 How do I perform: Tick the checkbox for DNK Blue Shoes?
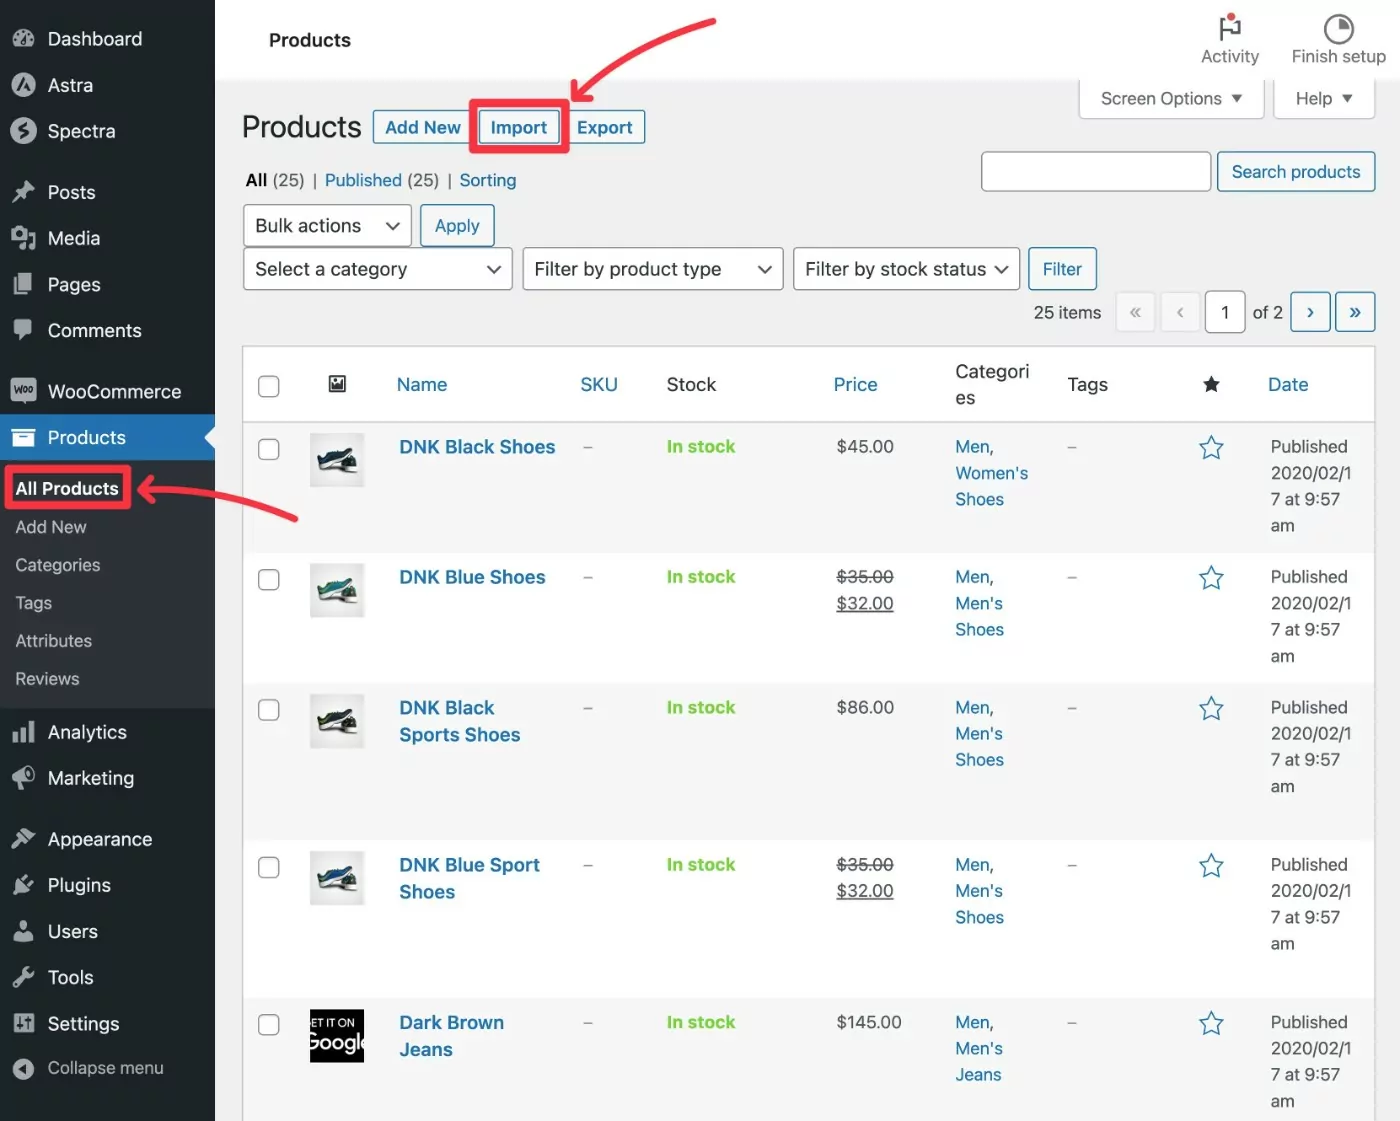pos(269,580)
